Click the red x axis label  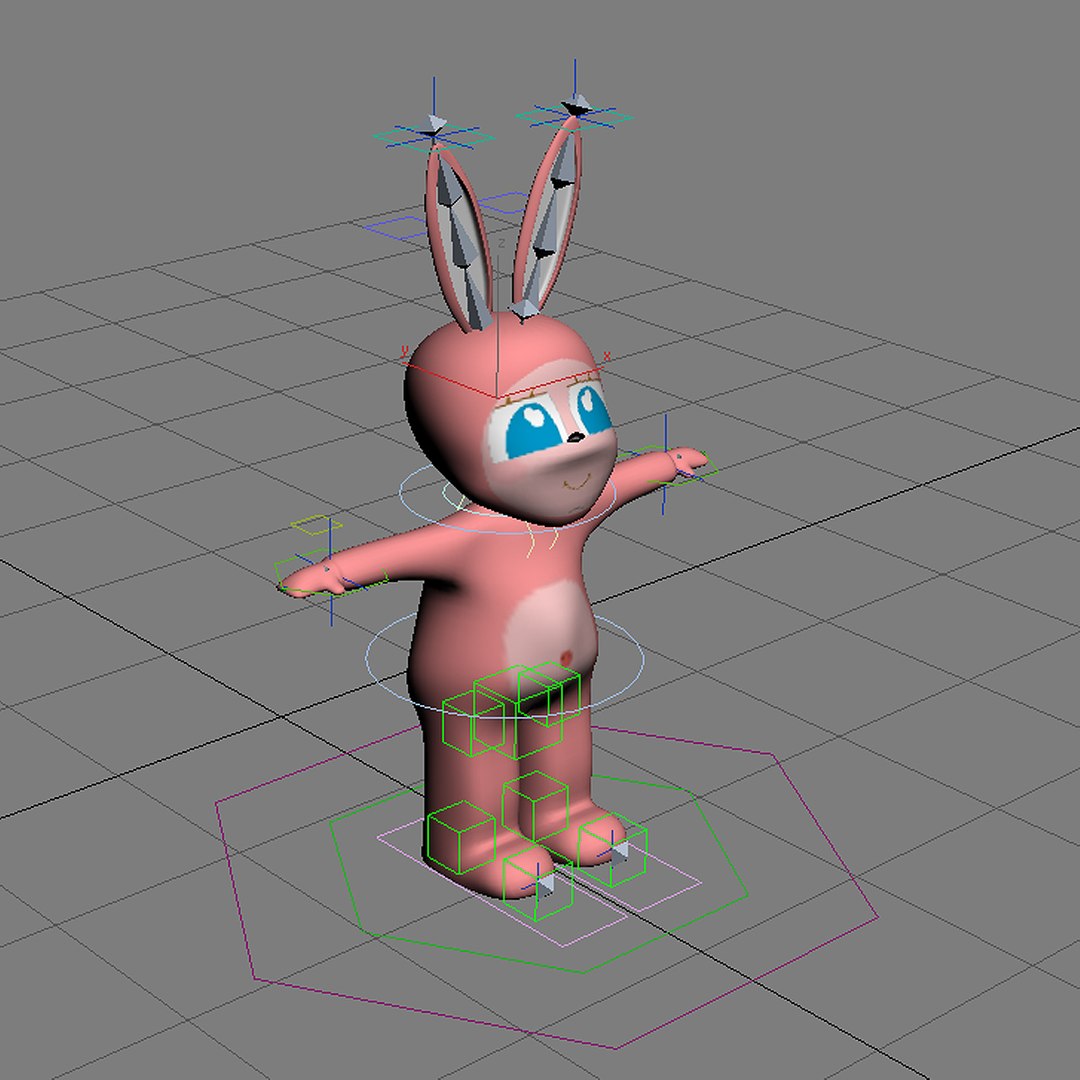[607, 356]
